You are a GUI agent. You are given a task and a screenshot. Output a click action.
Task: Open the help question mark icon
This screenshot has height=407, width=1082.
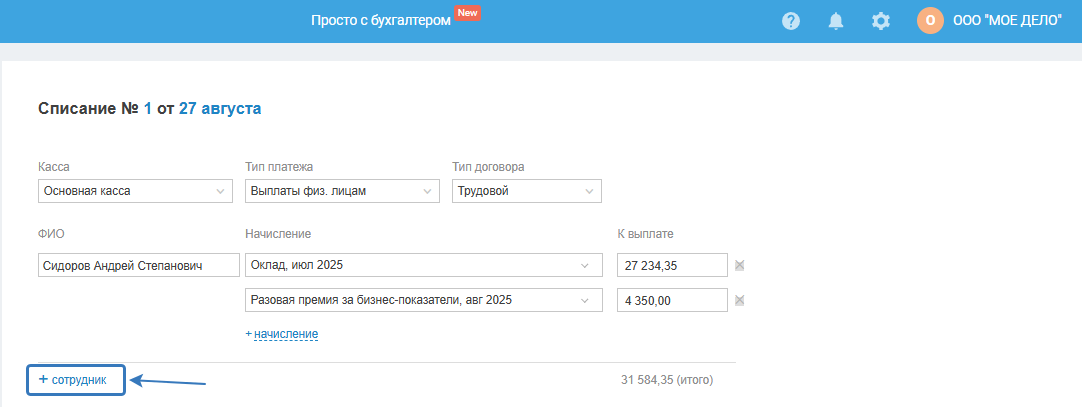(791, 21)
